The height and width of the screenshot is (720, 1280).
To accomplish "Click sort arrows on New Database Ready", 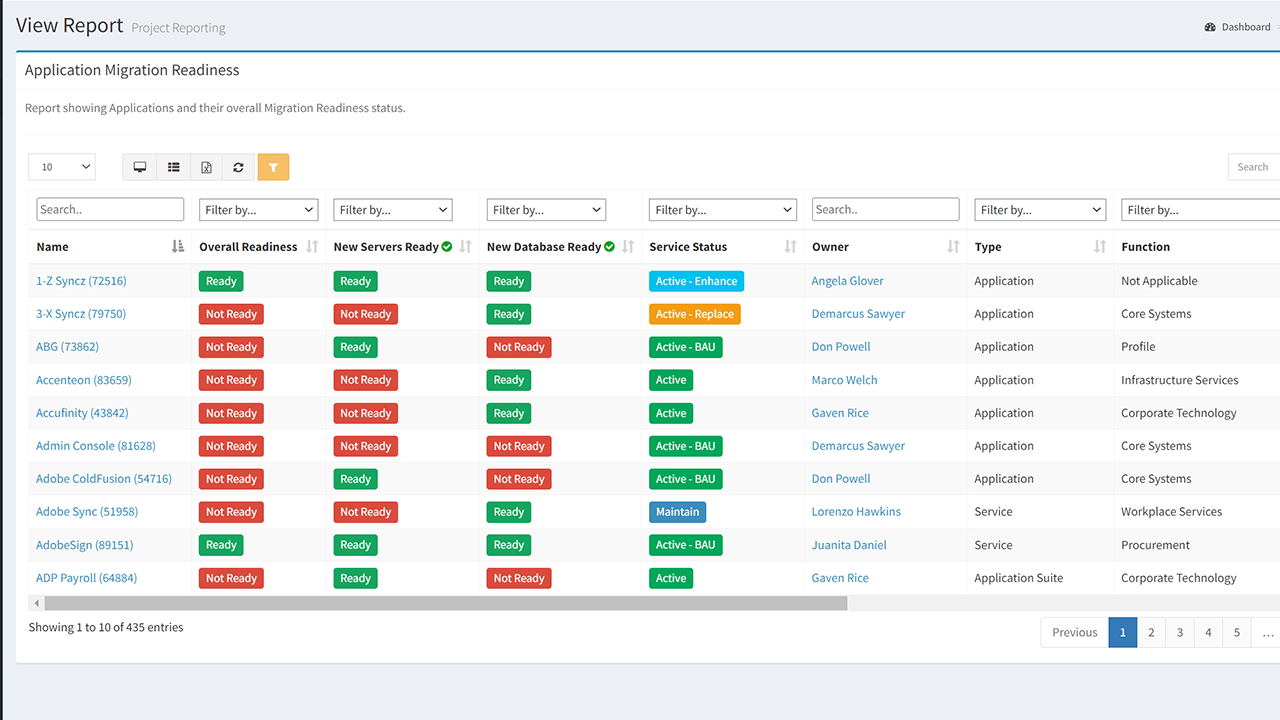I will [628, 247].
